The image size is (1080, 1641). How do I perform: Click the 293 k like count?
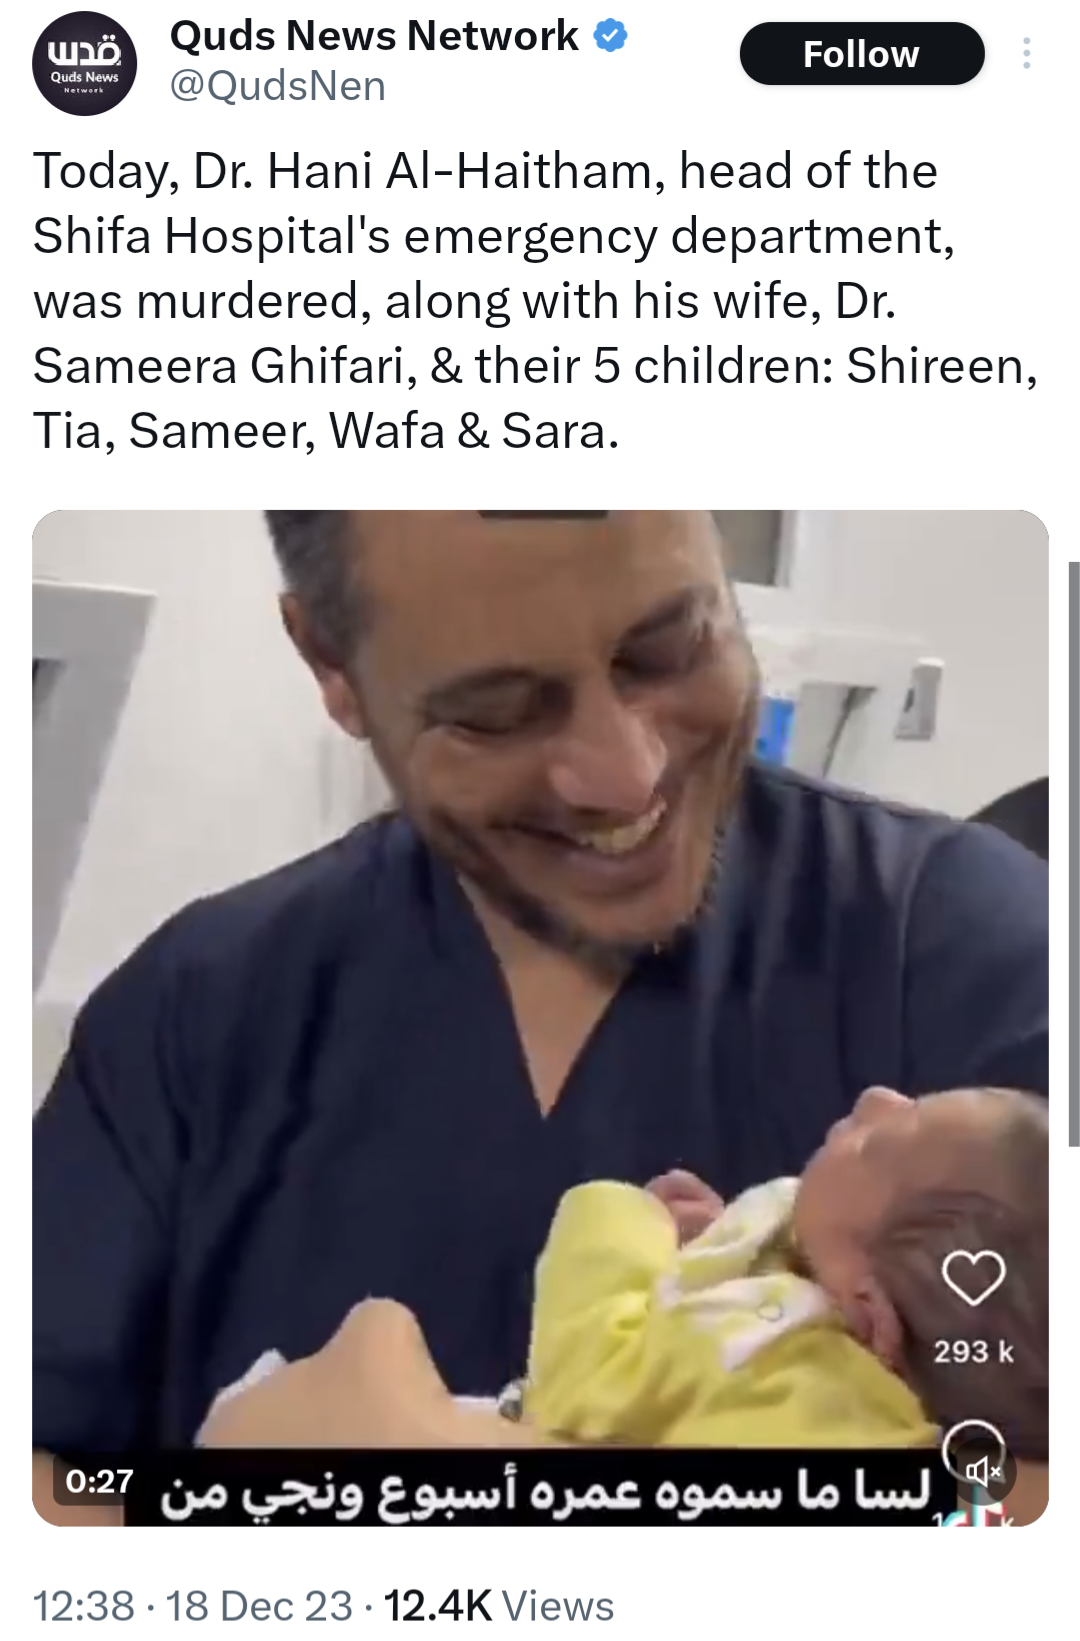(x=973, y=1352)
